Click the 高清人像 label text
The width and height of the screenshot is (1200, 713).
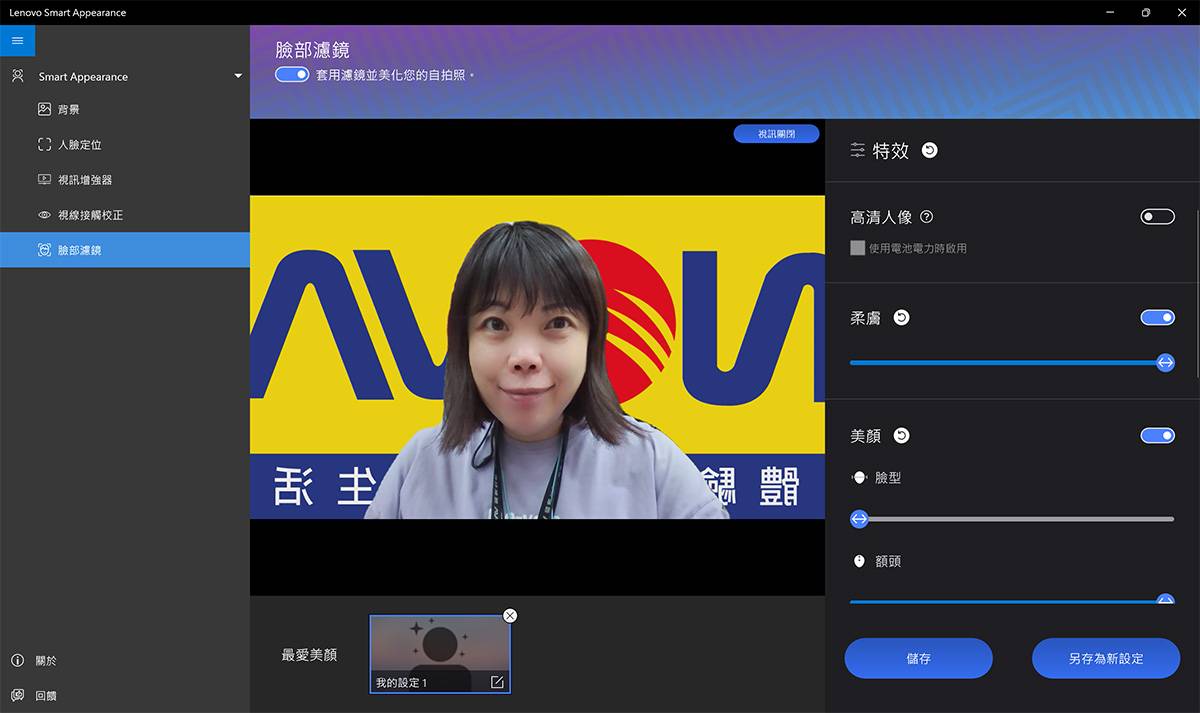pyautogui.click(x=881, y=217)
